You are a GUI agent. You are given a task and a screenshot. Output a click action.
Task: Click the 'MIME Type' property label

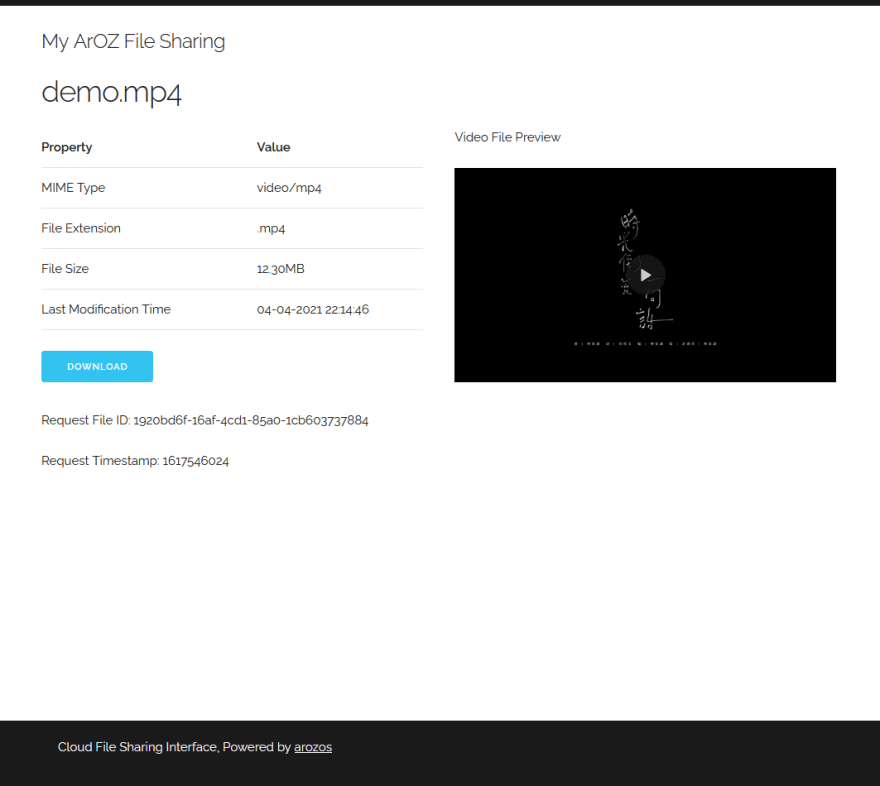tap(73, 188)
